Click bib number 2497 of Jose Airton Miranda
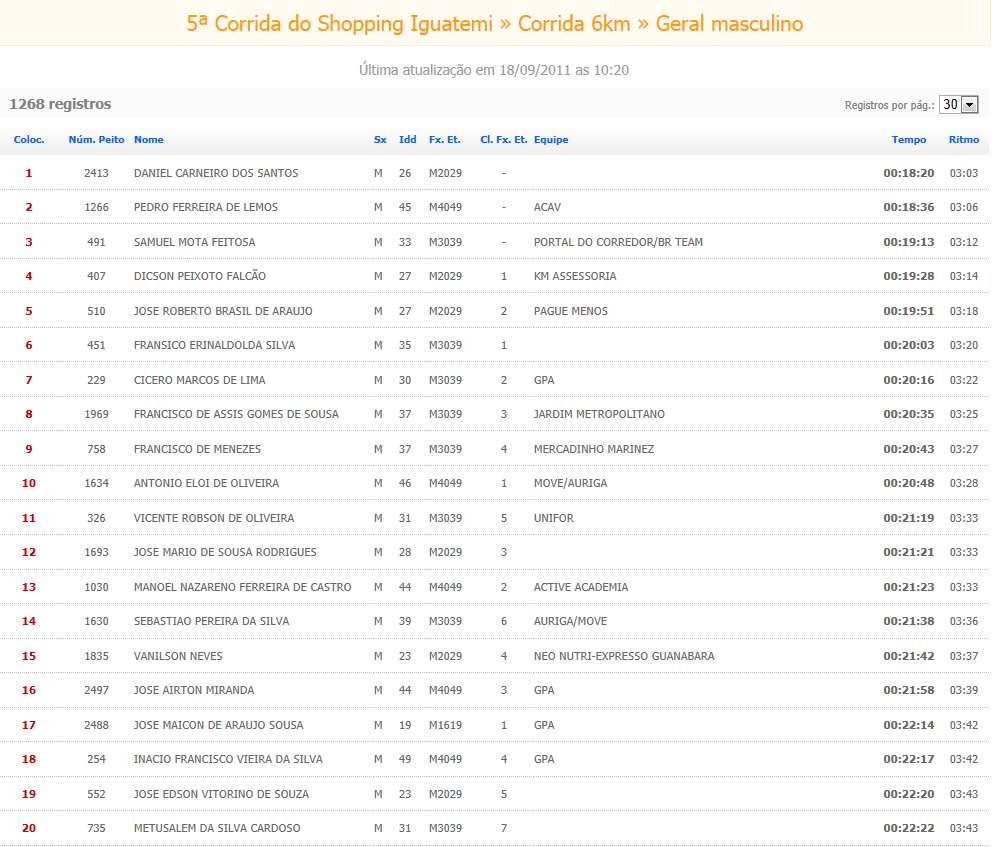Viewport: 992px width, 847px height. pyautogui.click(x=96, y=690)
